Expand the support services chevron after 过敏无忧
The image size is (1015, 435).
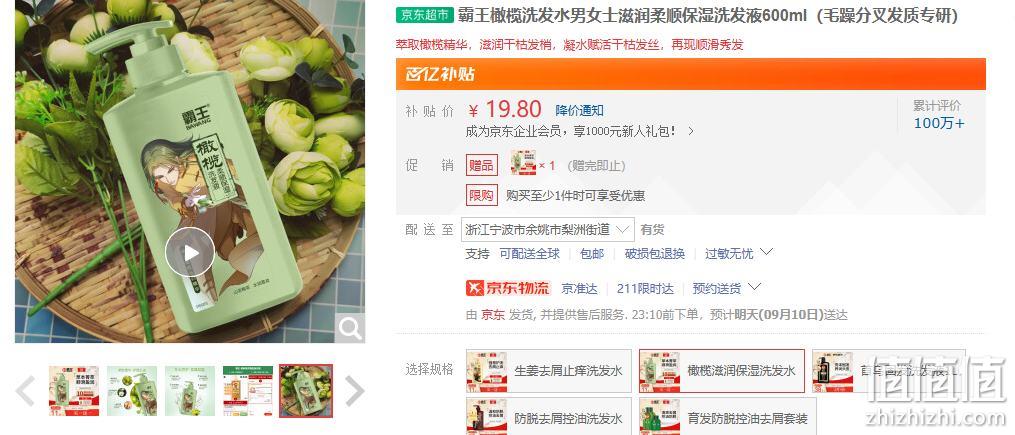tap(766, 251)
